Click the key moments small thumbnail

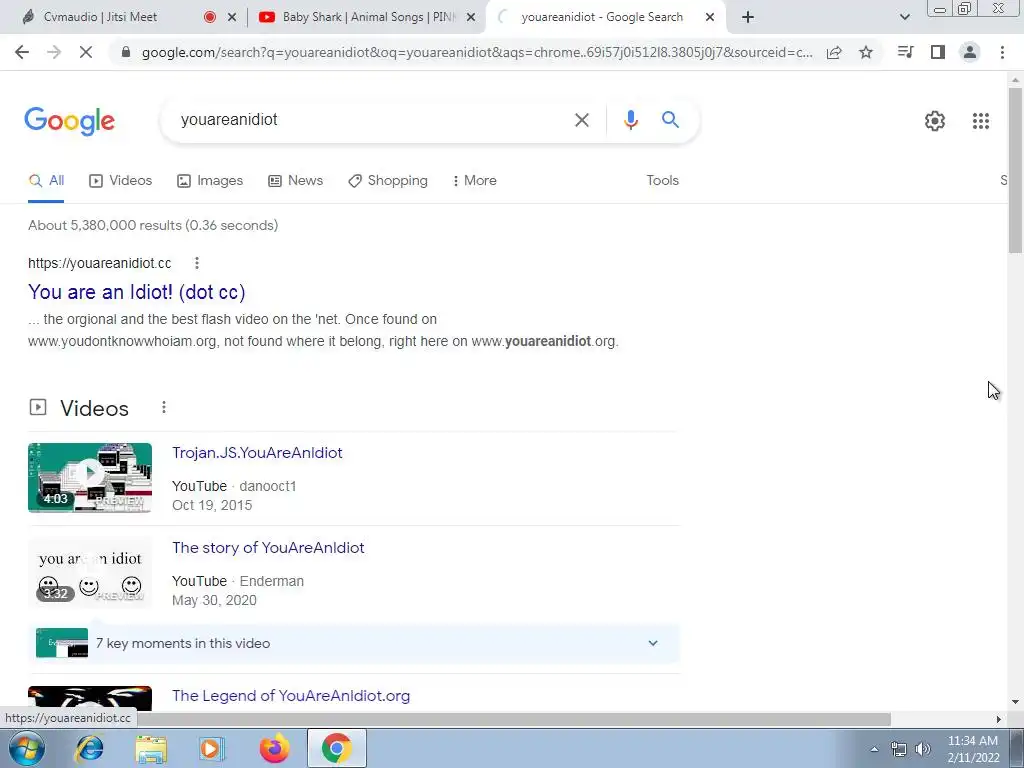click(x=62, y=643)
